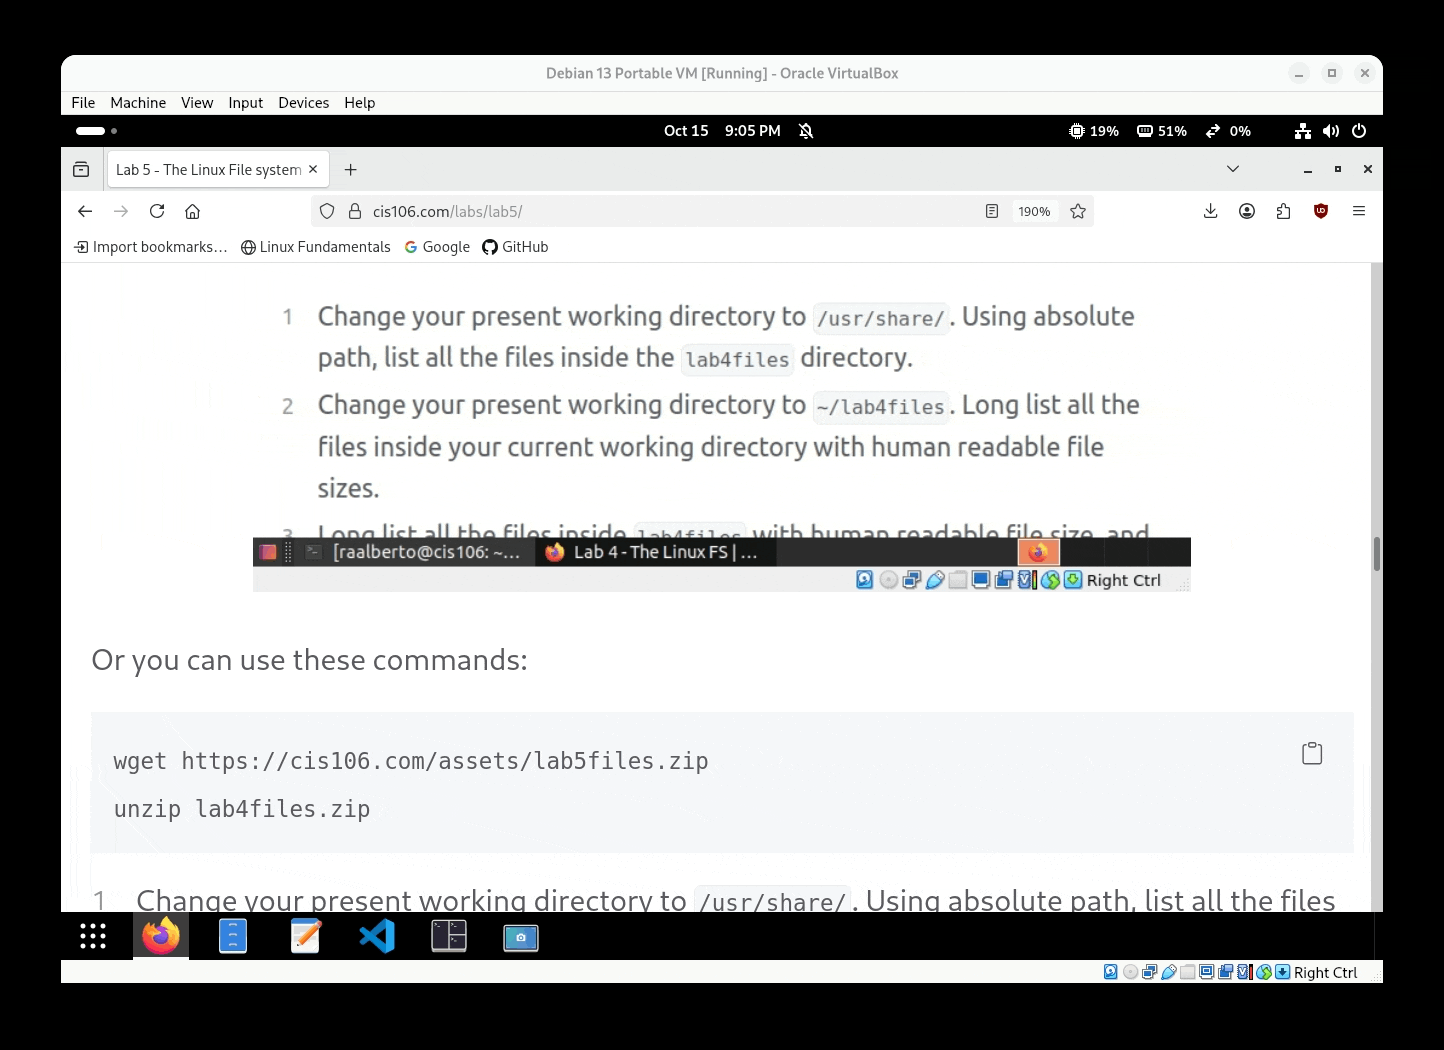Toggle reader view in the address bar
This screenshot has height=1050, width=1444.
(992, 211)
